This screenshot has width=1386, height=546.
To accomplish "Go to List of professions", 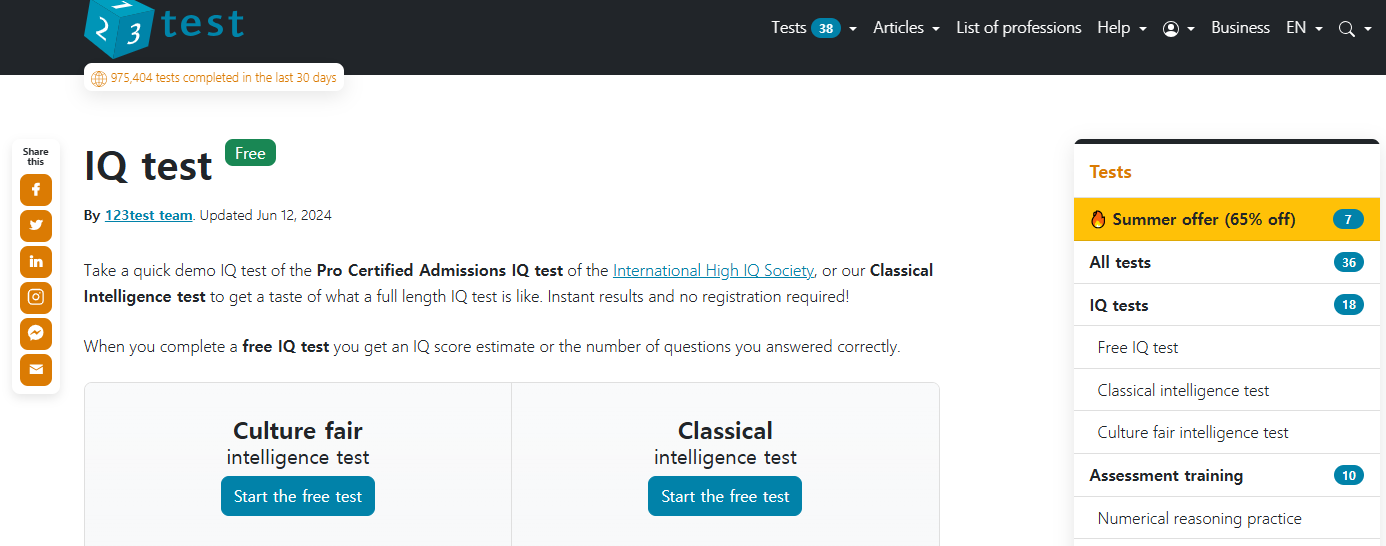I will pyautogui.click(x=1019, y=28).
